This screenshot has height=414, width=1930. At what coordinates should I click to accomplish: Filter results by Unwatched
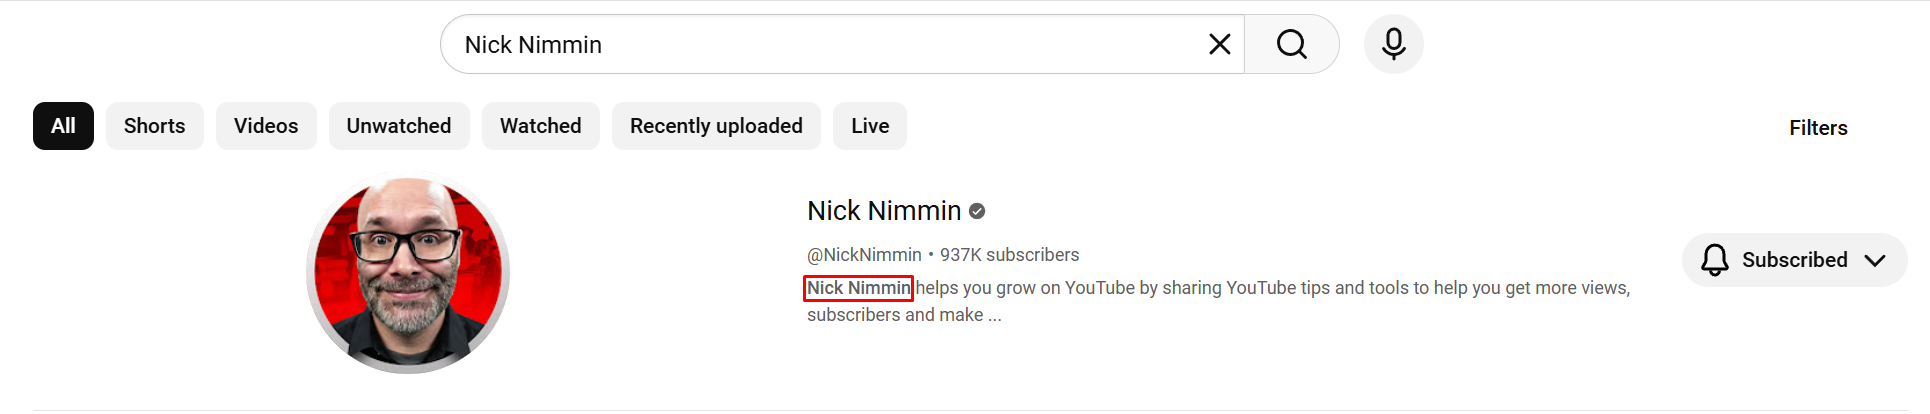(x=399, y=126)
